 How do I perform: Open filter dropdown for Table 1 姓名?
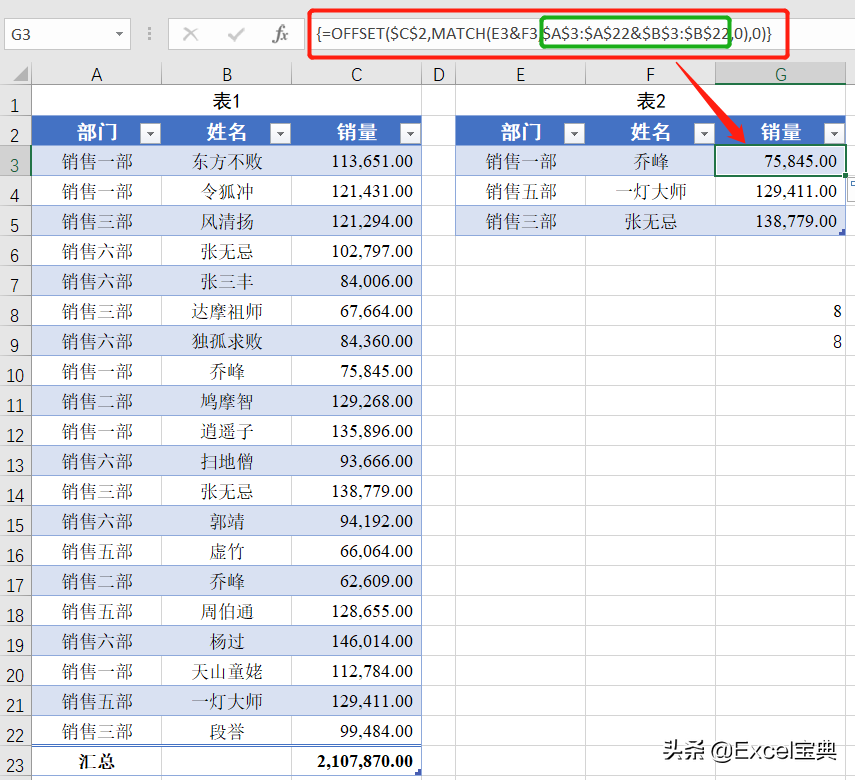[x=280, y=133]
